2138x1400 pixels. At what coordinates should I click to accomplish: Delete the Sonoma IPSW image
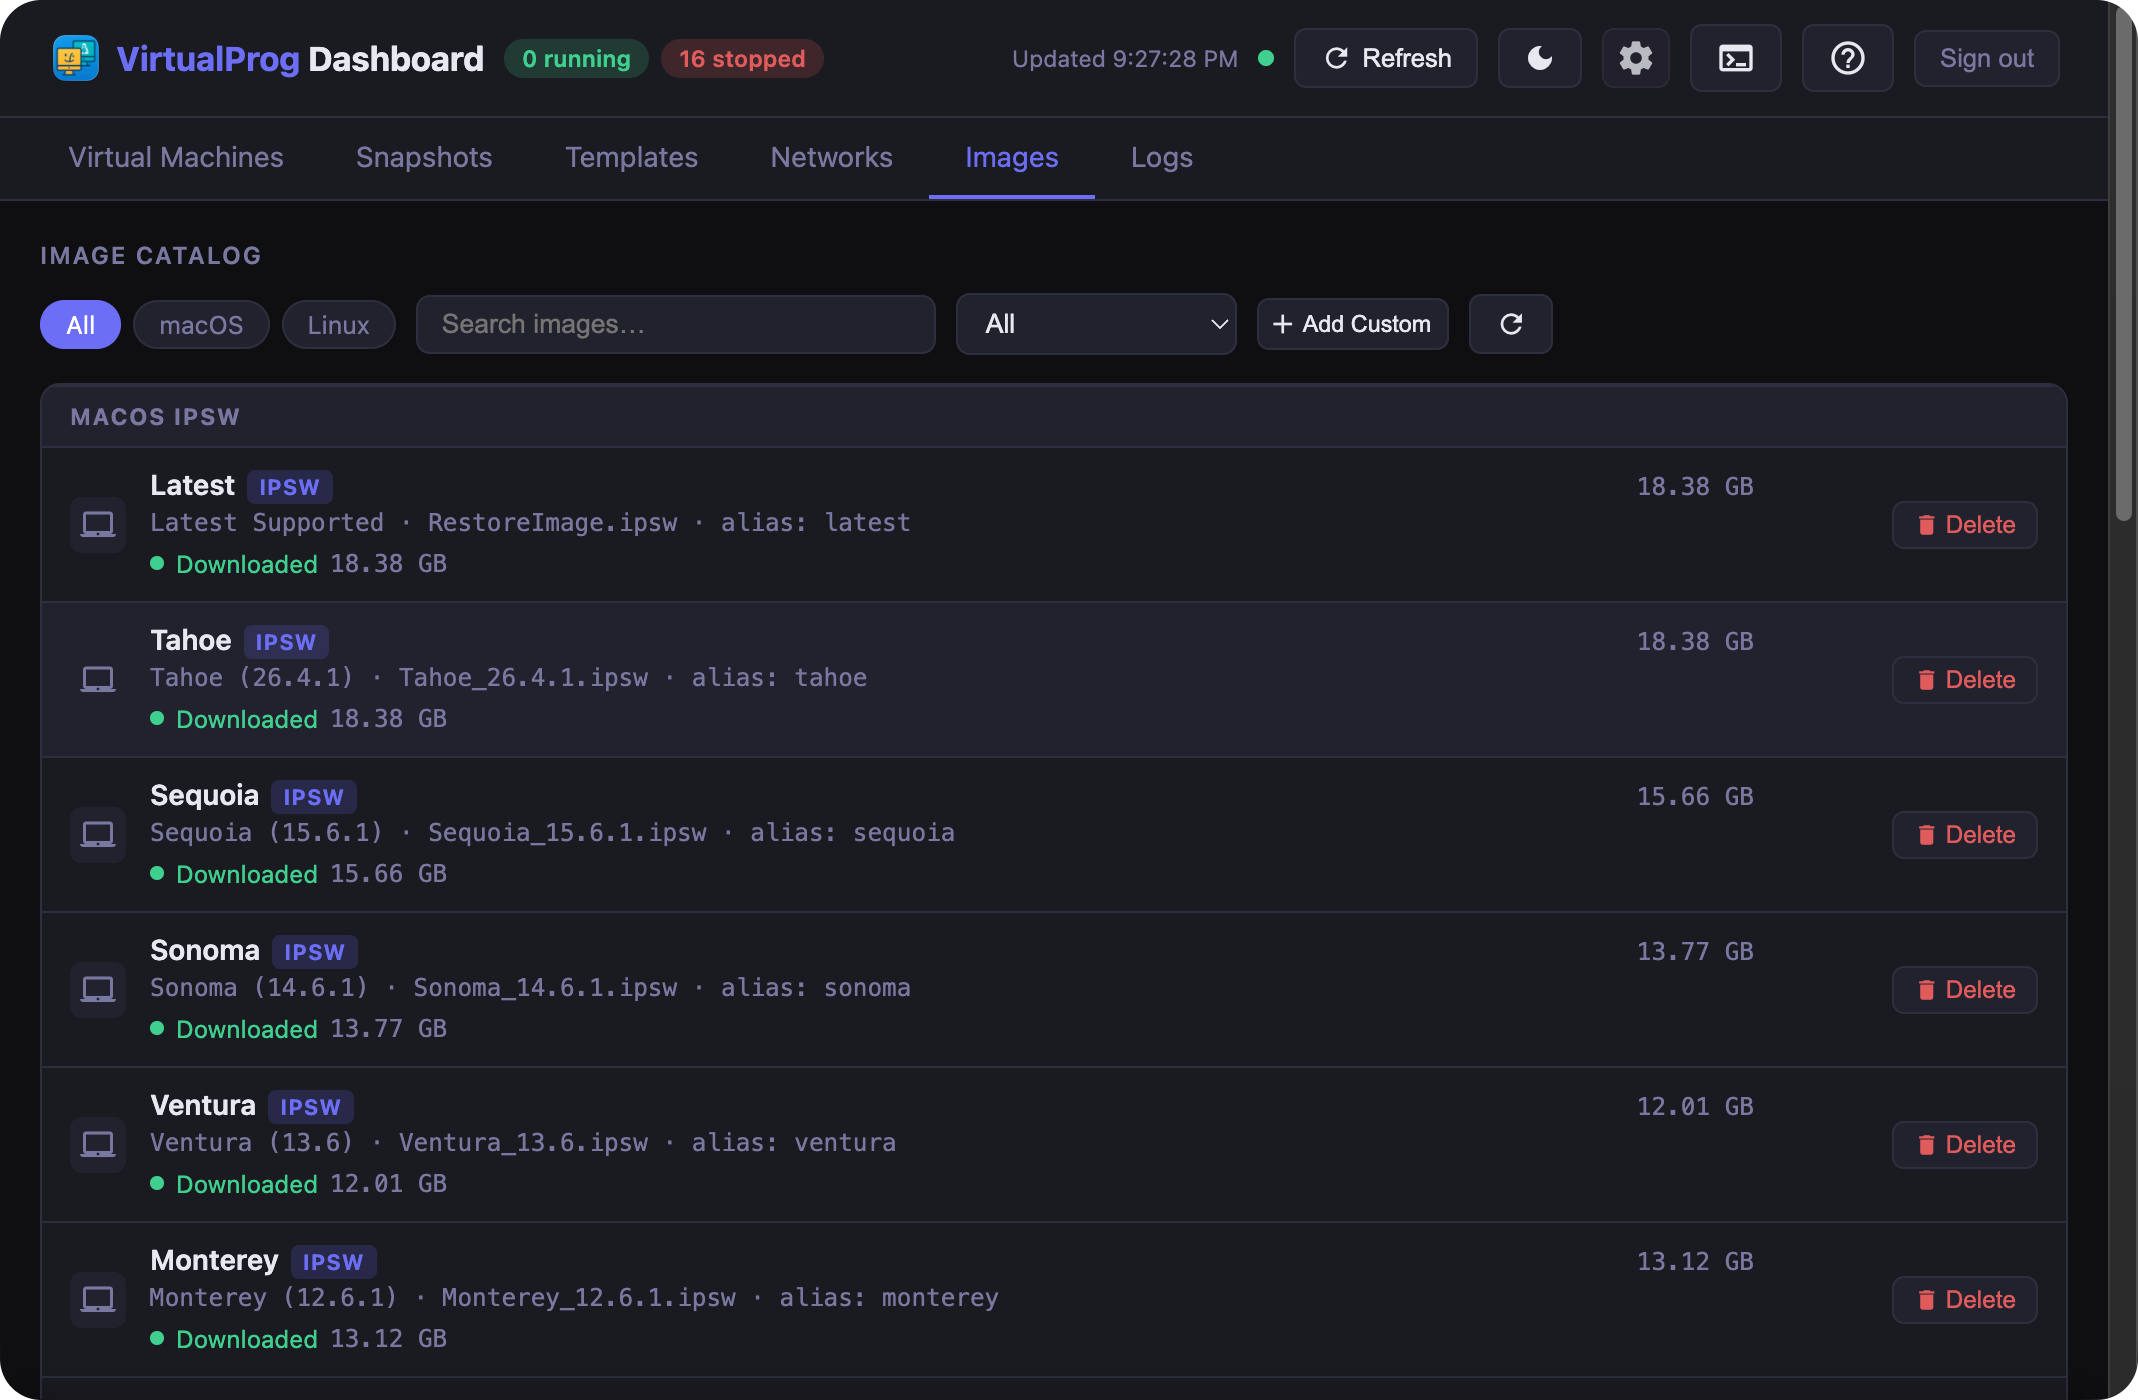pyautogui.click(x=1964, y=989)
